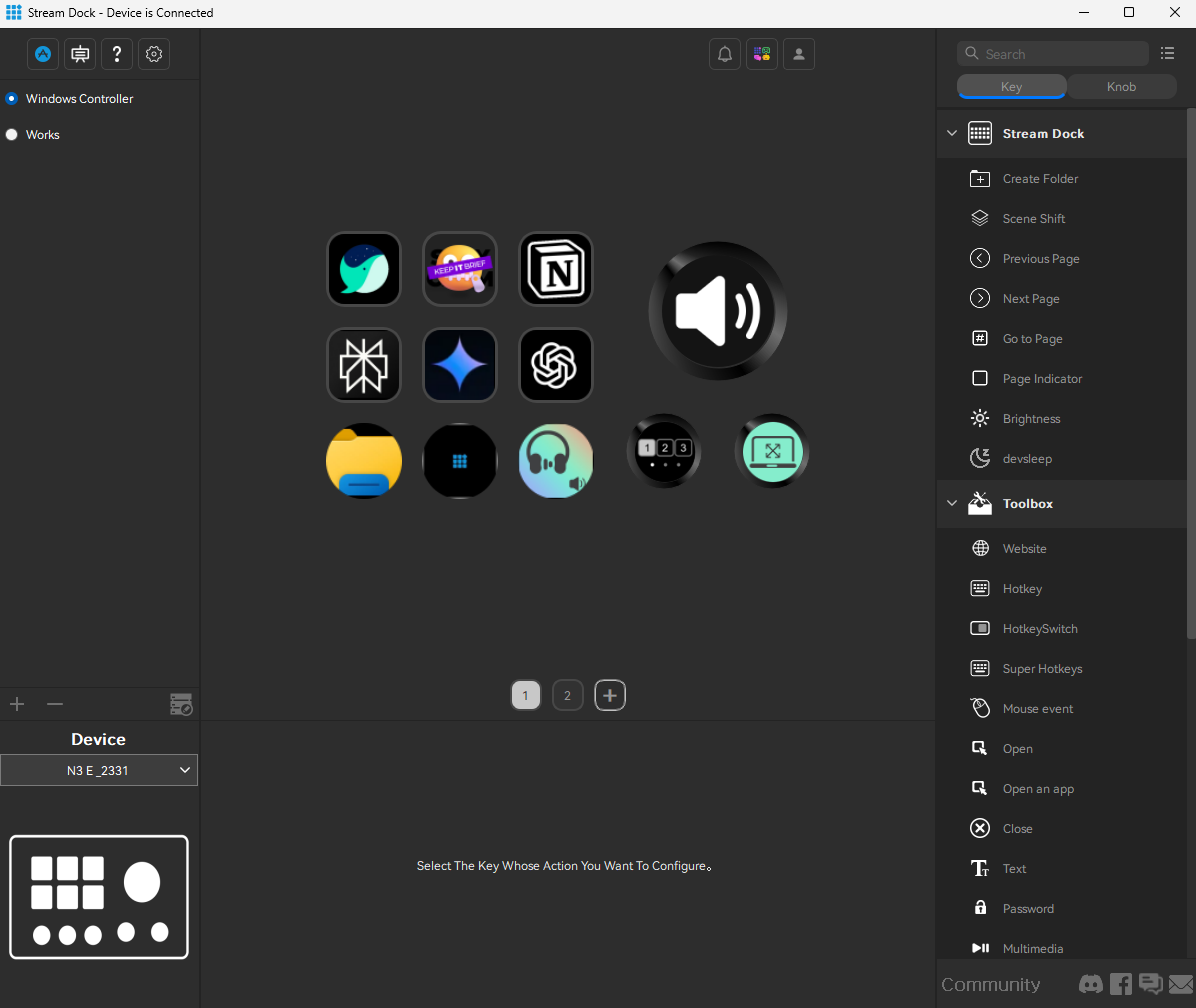
Task: Go to page 1
Action: click(x=526, y=695)
